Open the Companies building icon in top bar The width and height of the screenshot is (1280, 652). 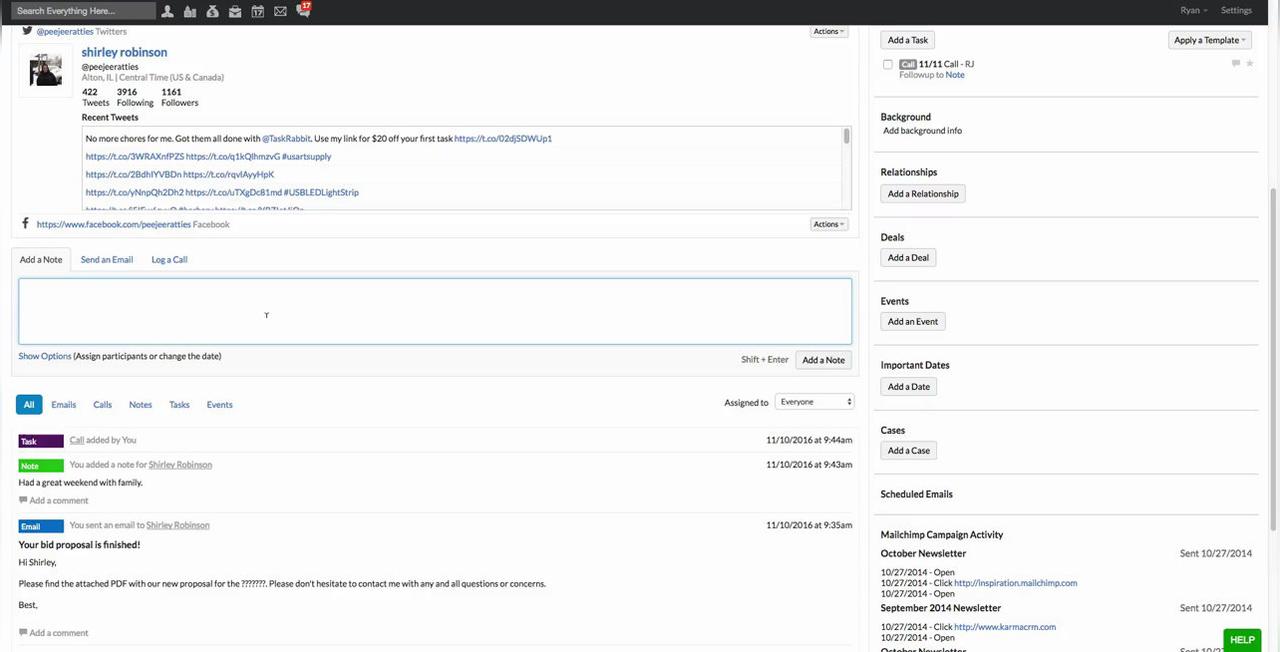(x=190, y=11)
